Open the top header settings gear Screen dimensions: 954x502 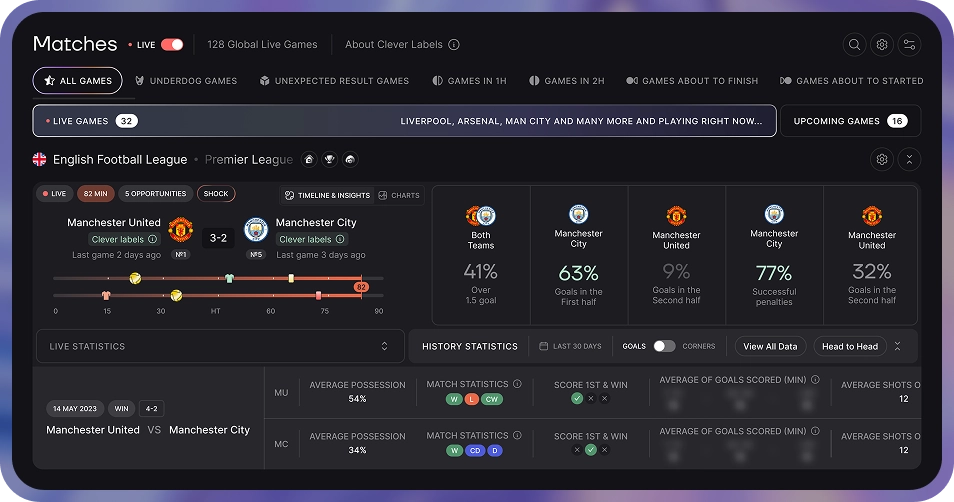click(x=882, y=44)
